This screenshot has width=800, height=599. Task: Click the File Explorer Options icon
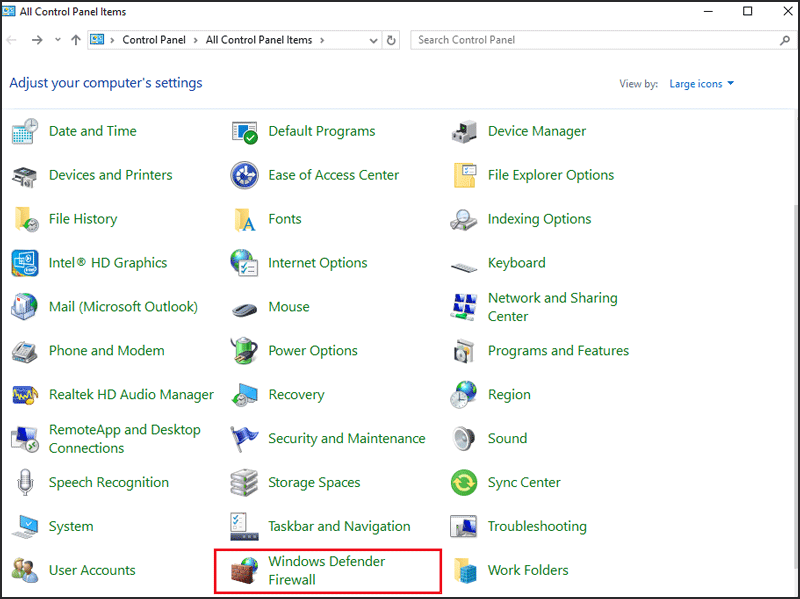(464, 176)
